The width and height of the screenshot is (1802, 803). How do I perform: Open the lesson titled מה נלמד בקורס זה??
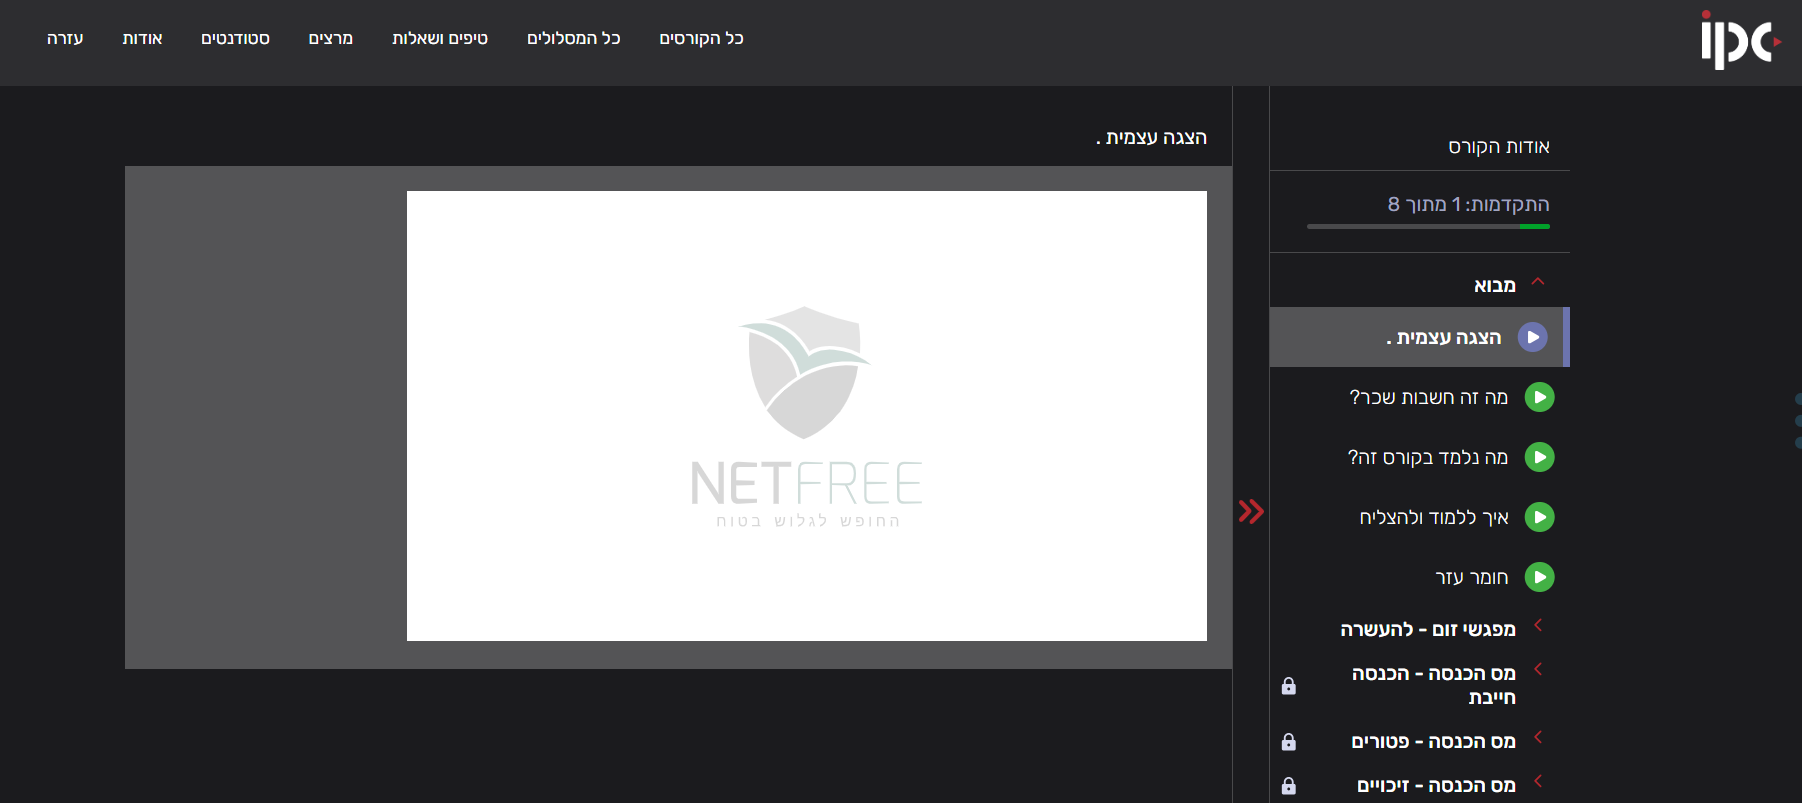(1428, 458)
